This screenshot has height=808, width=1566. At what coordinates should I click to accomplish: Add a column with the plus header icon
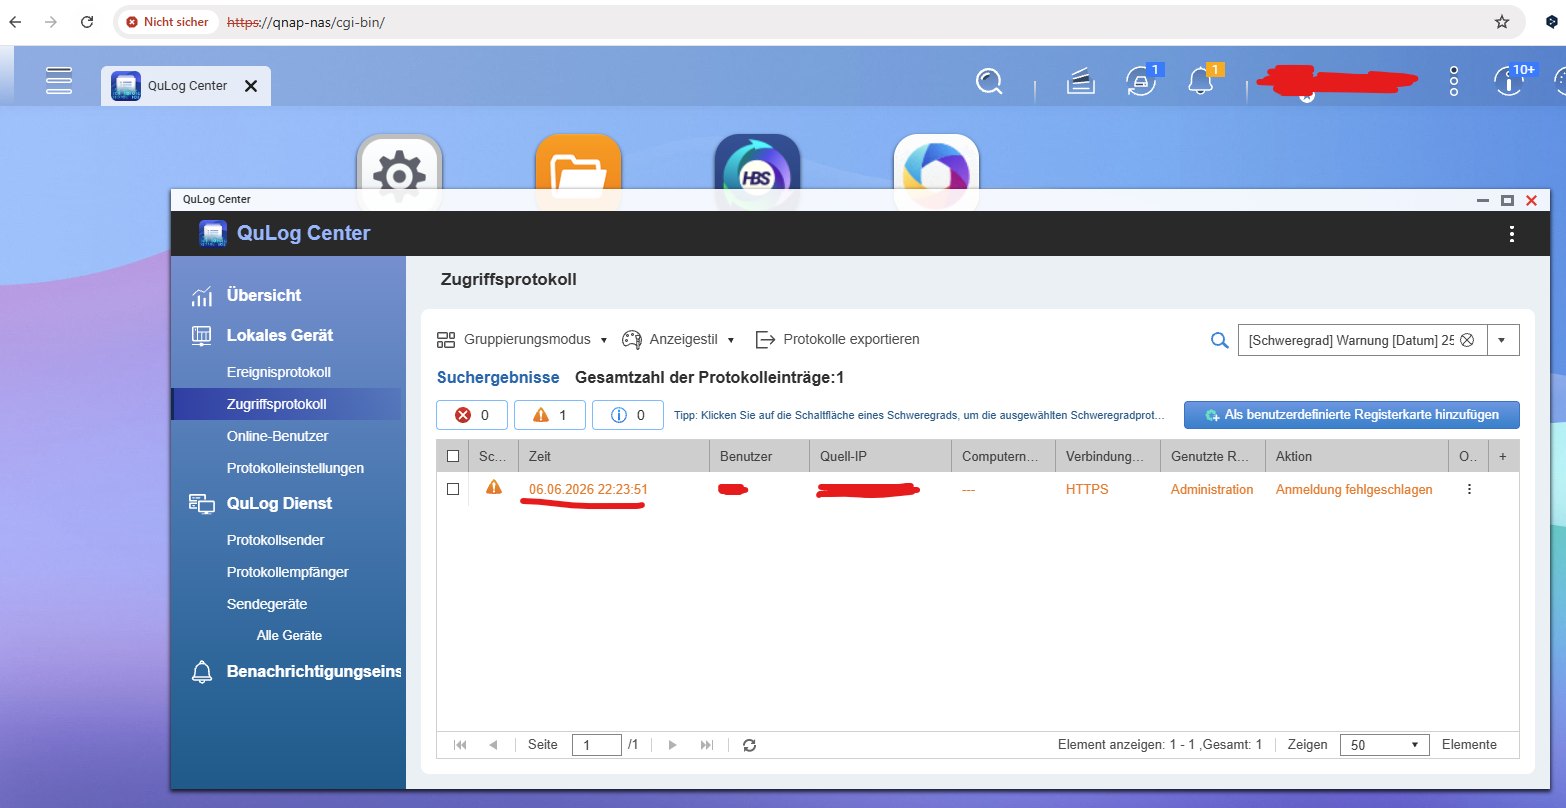click(1502, 456)
